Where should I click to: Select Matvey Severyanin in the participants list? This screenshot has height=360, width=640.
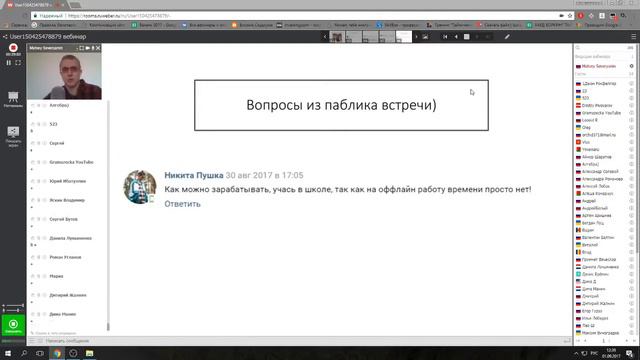click(x=599, y=66)
